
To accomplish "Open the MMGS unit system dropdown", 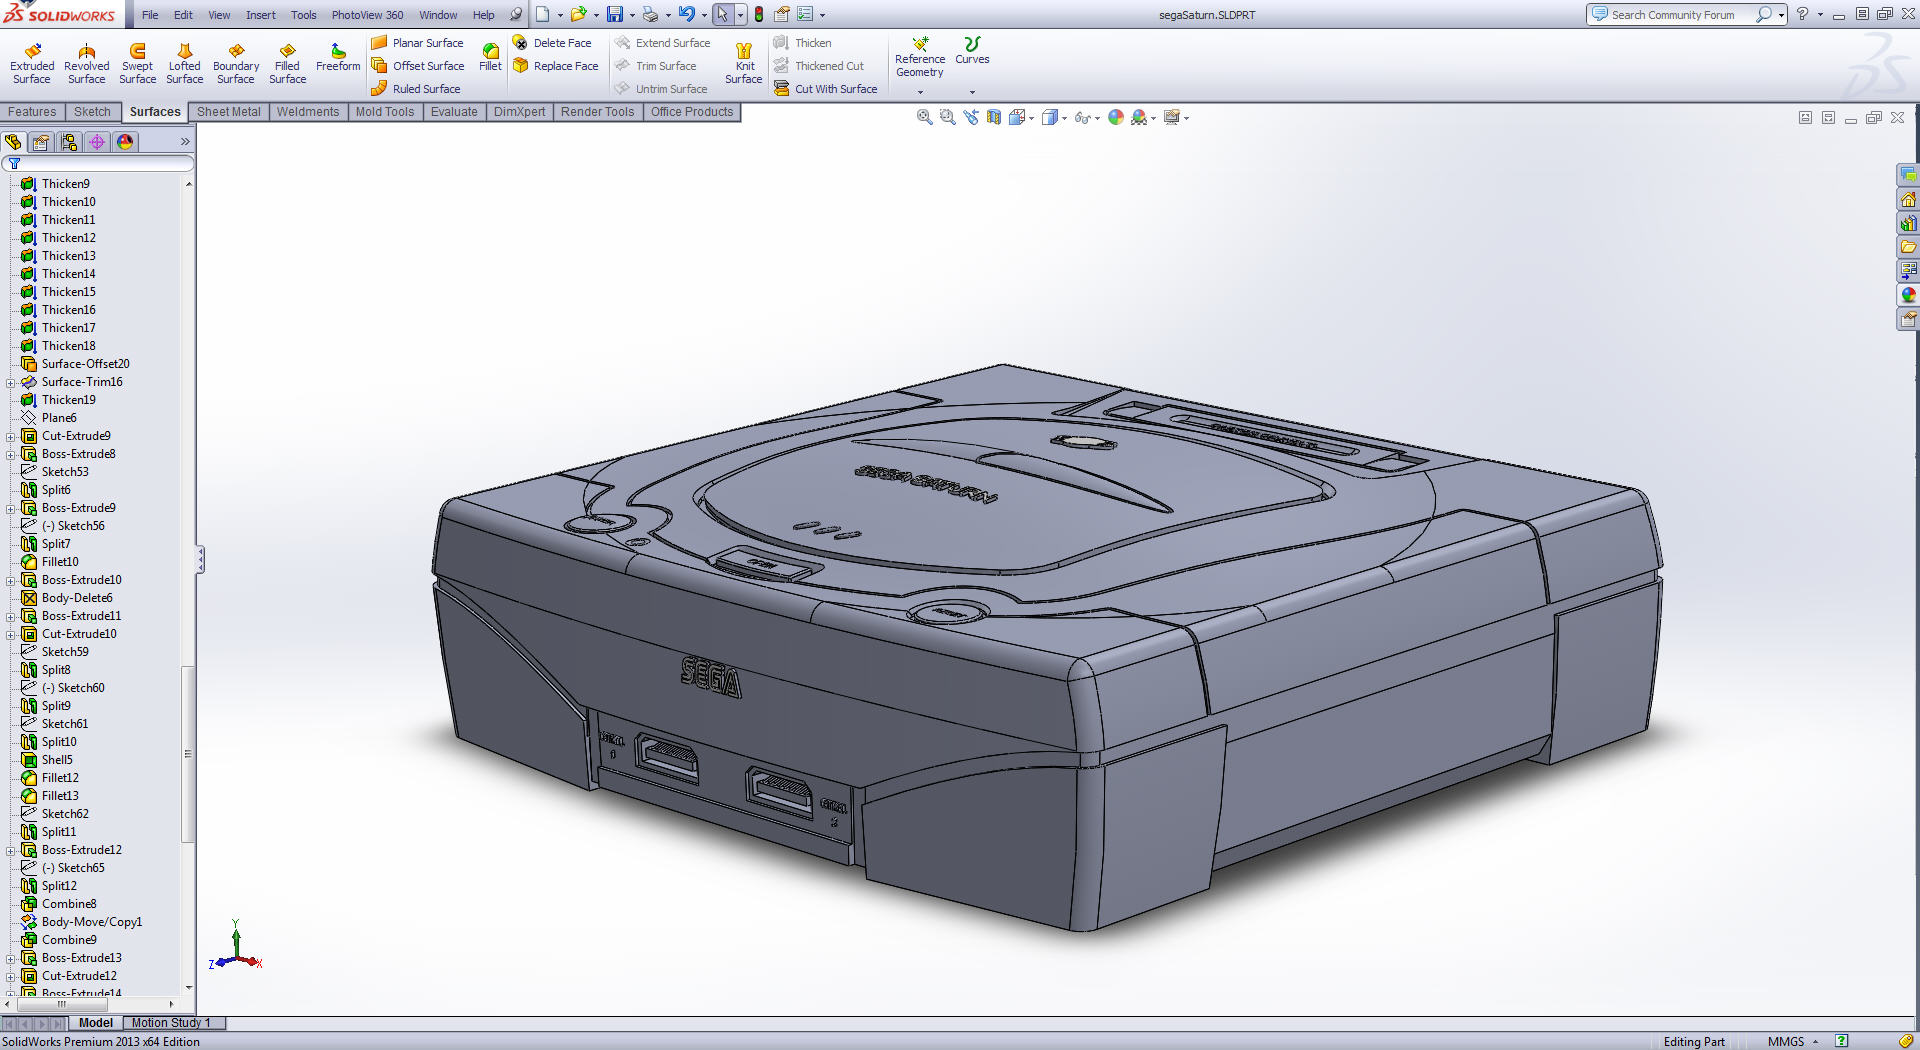I will click(1794, 1041).
